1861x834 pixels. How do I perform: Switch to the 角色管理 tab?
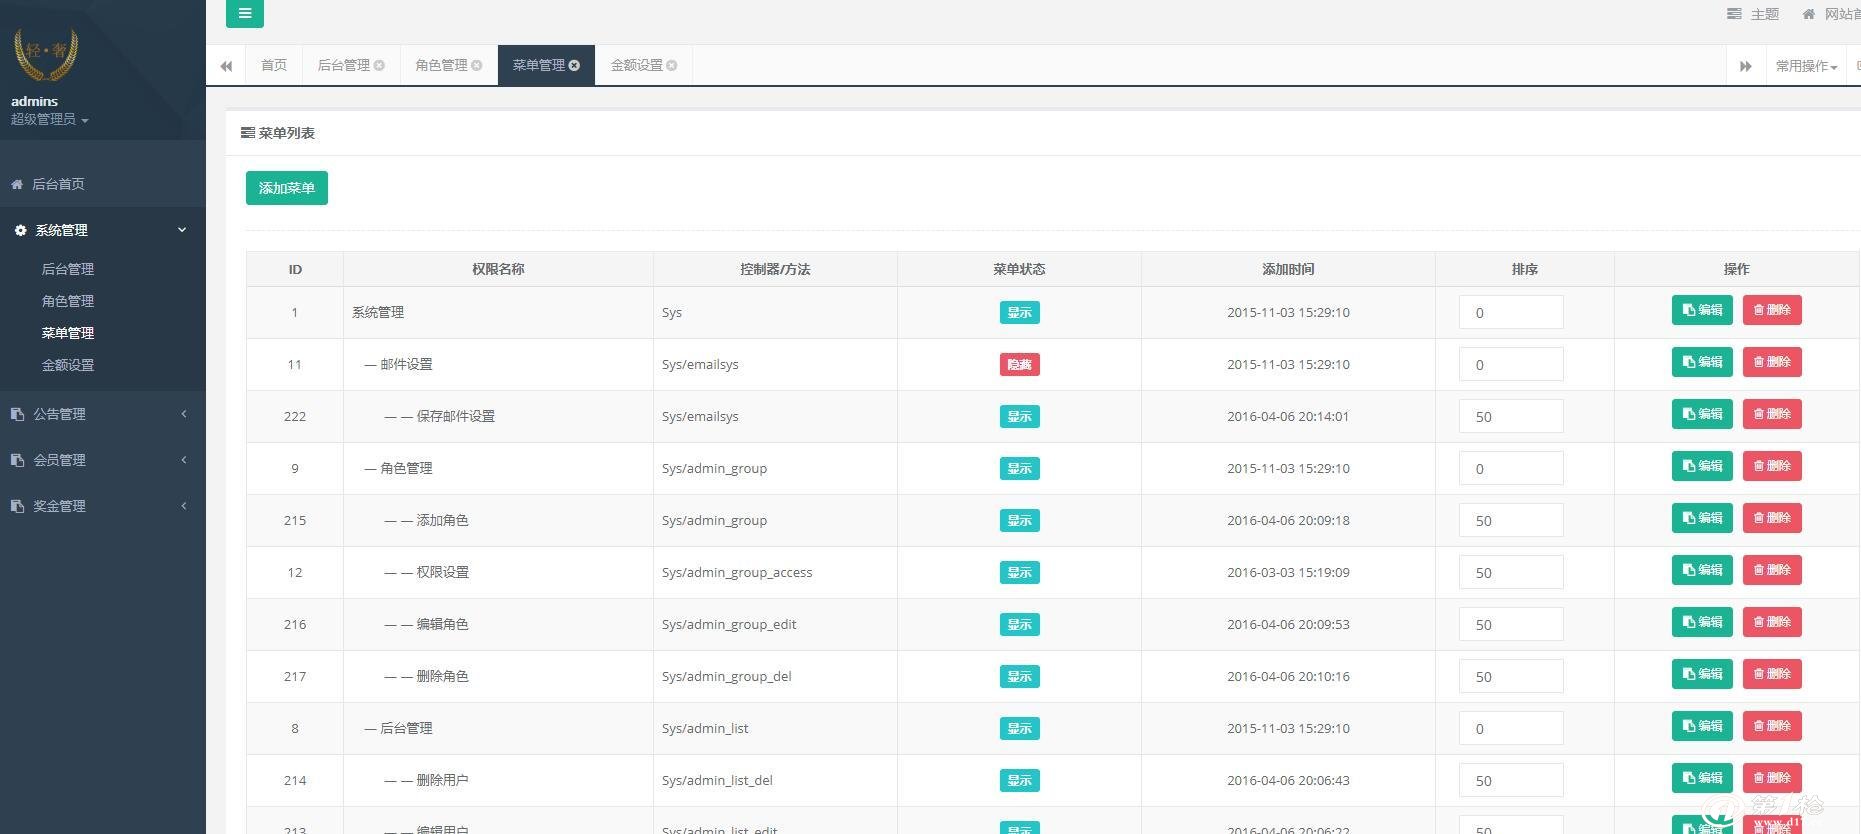point(442,66)
